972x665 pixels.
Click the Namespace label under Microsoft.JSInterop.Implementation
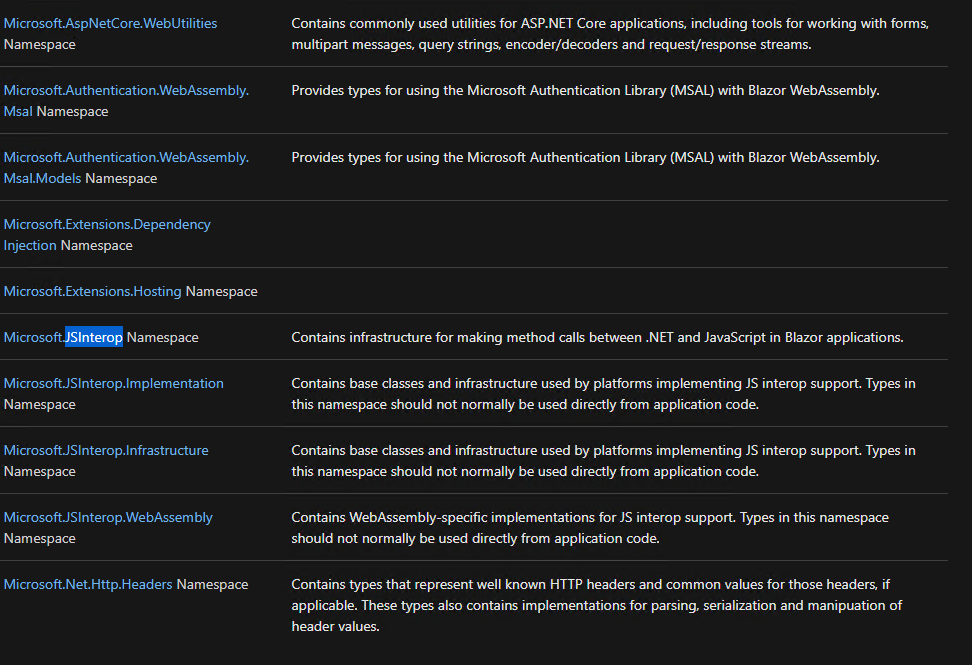pyautogui.click(x=39, y=404)
